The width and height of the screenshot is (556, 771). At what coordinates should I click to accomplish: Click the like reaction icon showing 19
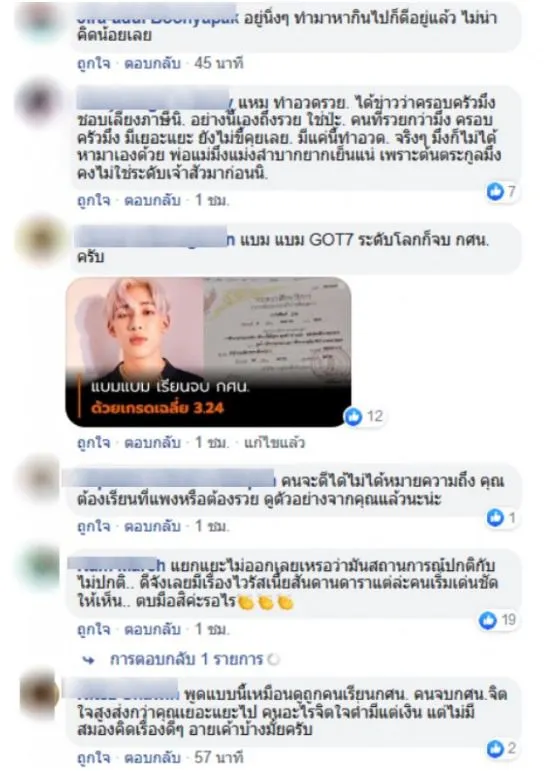pyautogui.click(x=488, y=620)
